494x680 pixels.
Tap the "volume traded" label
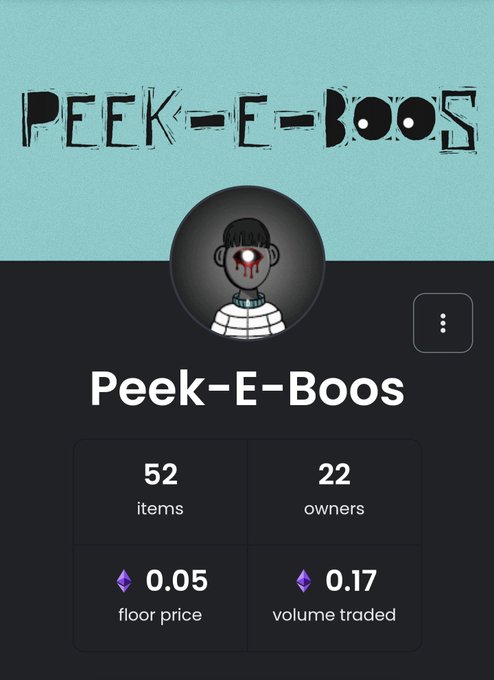tap(334, 615)
